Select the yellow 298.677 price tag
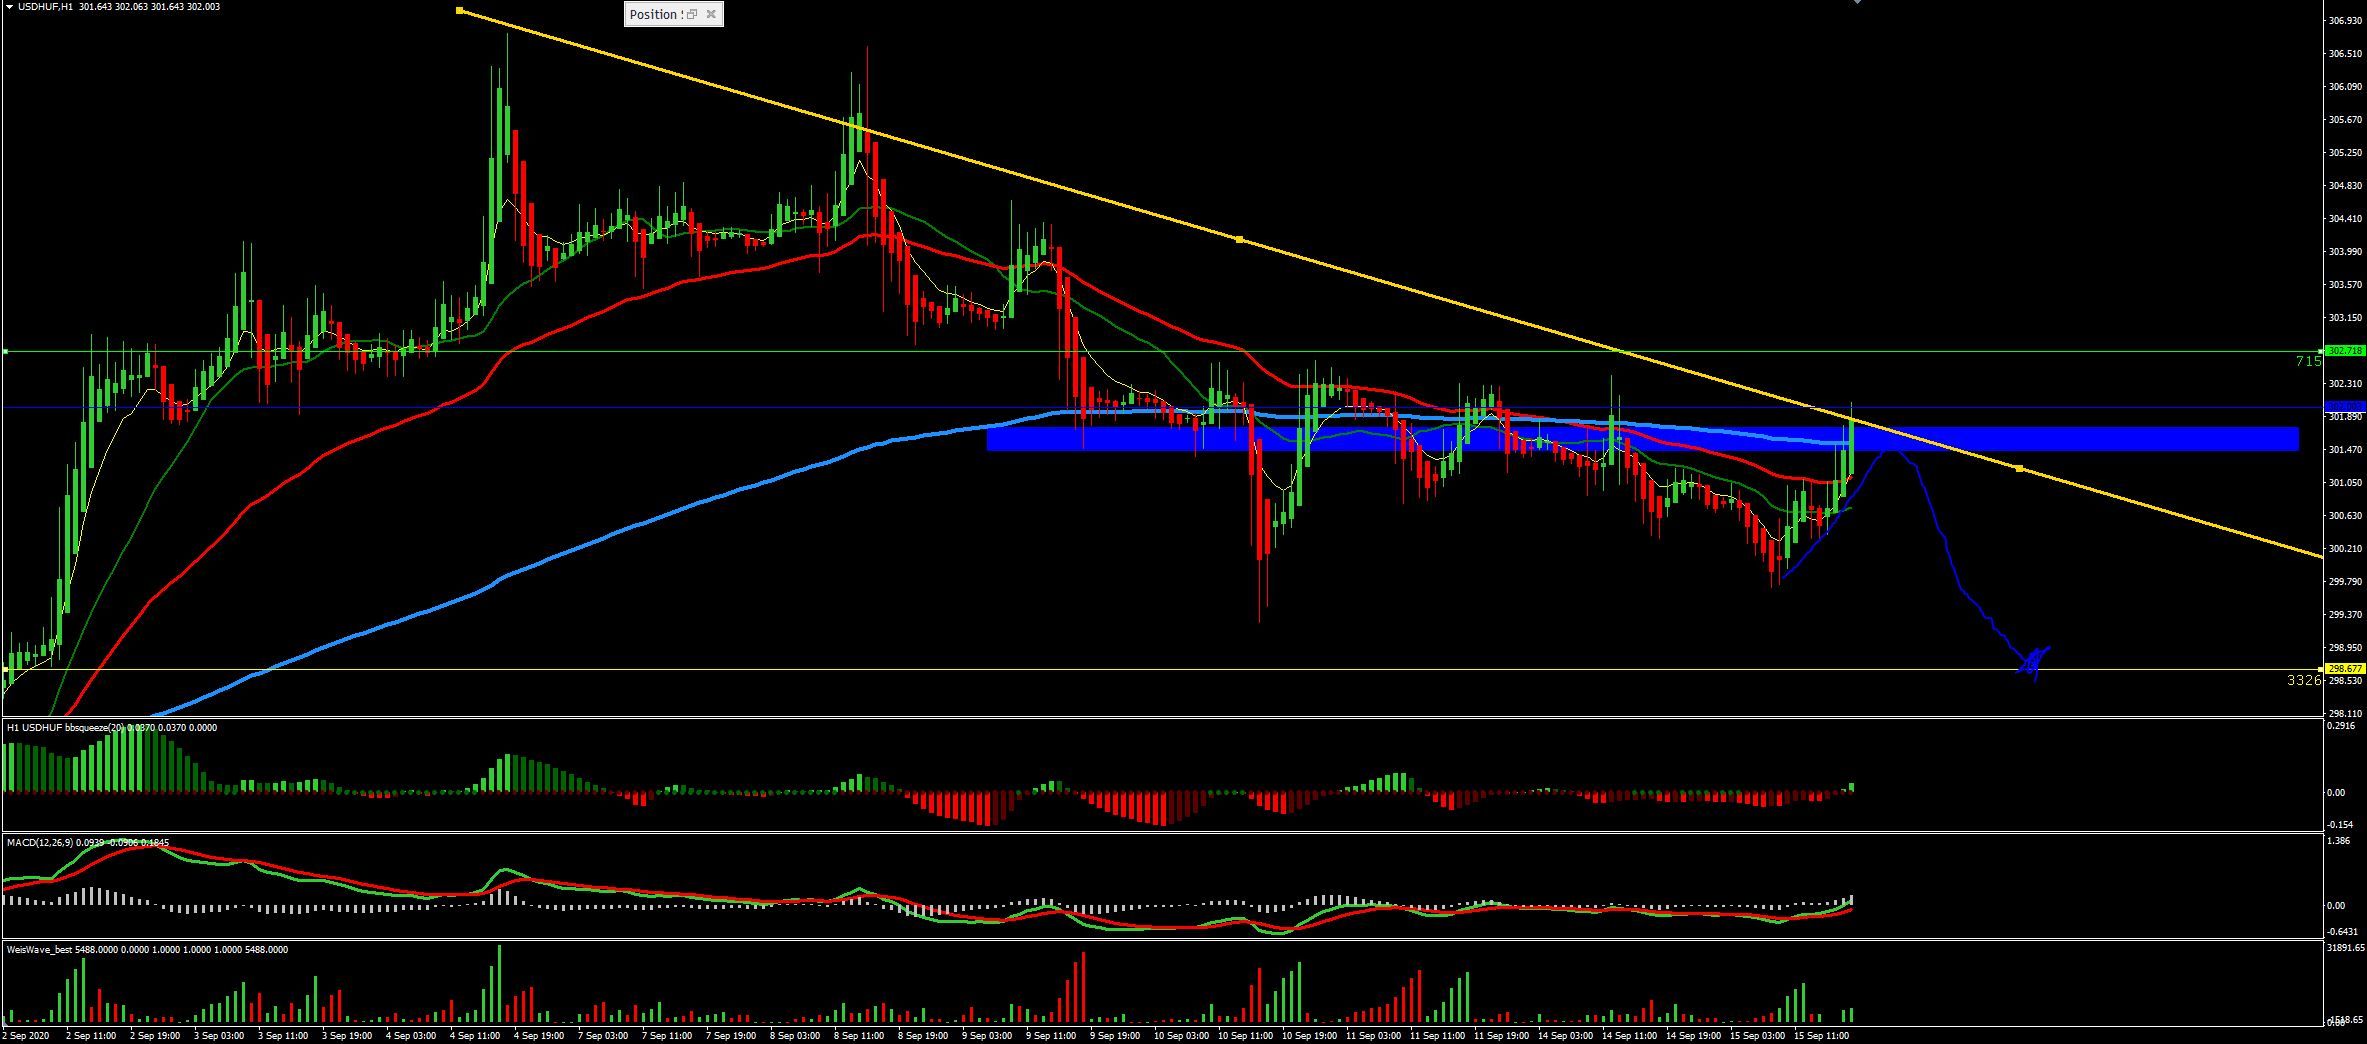 [2346, 668]
